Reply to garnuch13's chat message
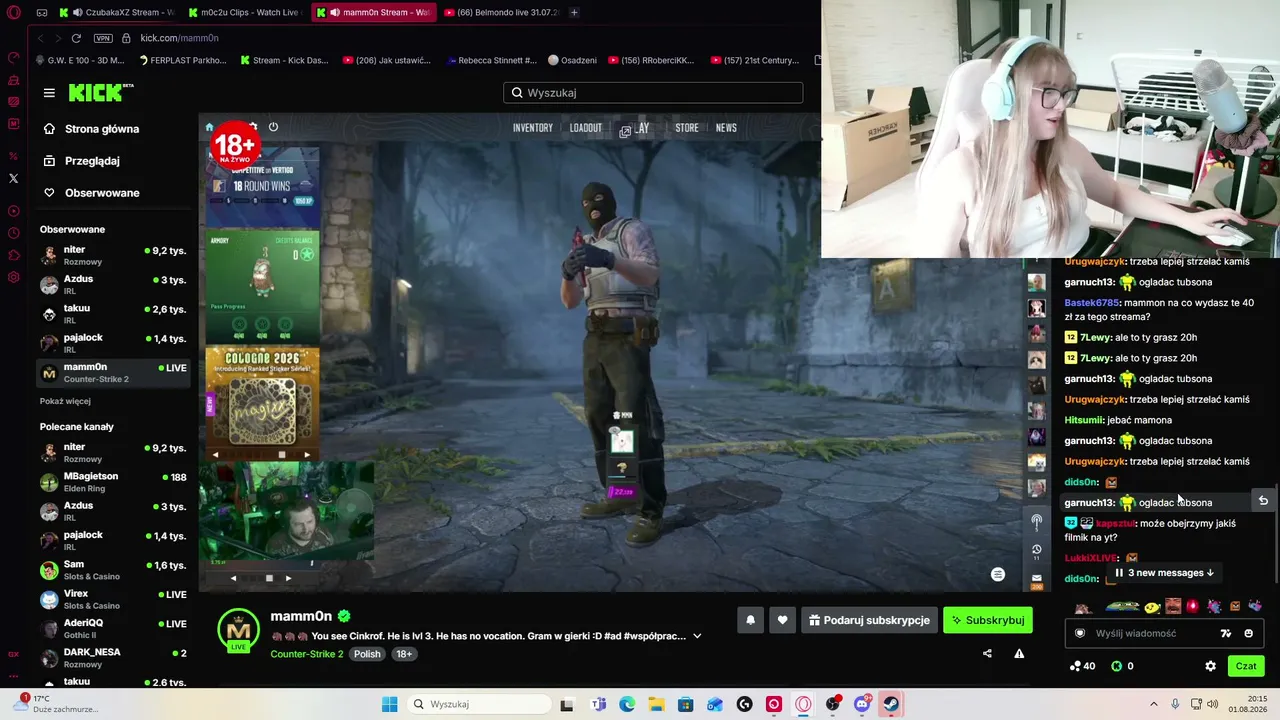 1263,500
